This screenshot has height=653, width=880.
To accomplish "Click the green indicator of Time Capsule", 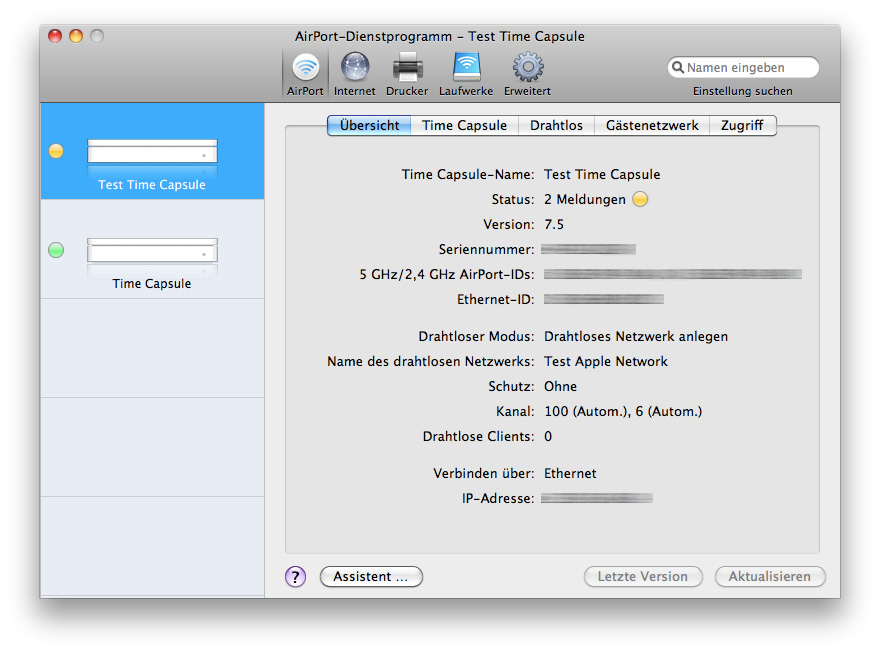I will [x=56, y=250].
